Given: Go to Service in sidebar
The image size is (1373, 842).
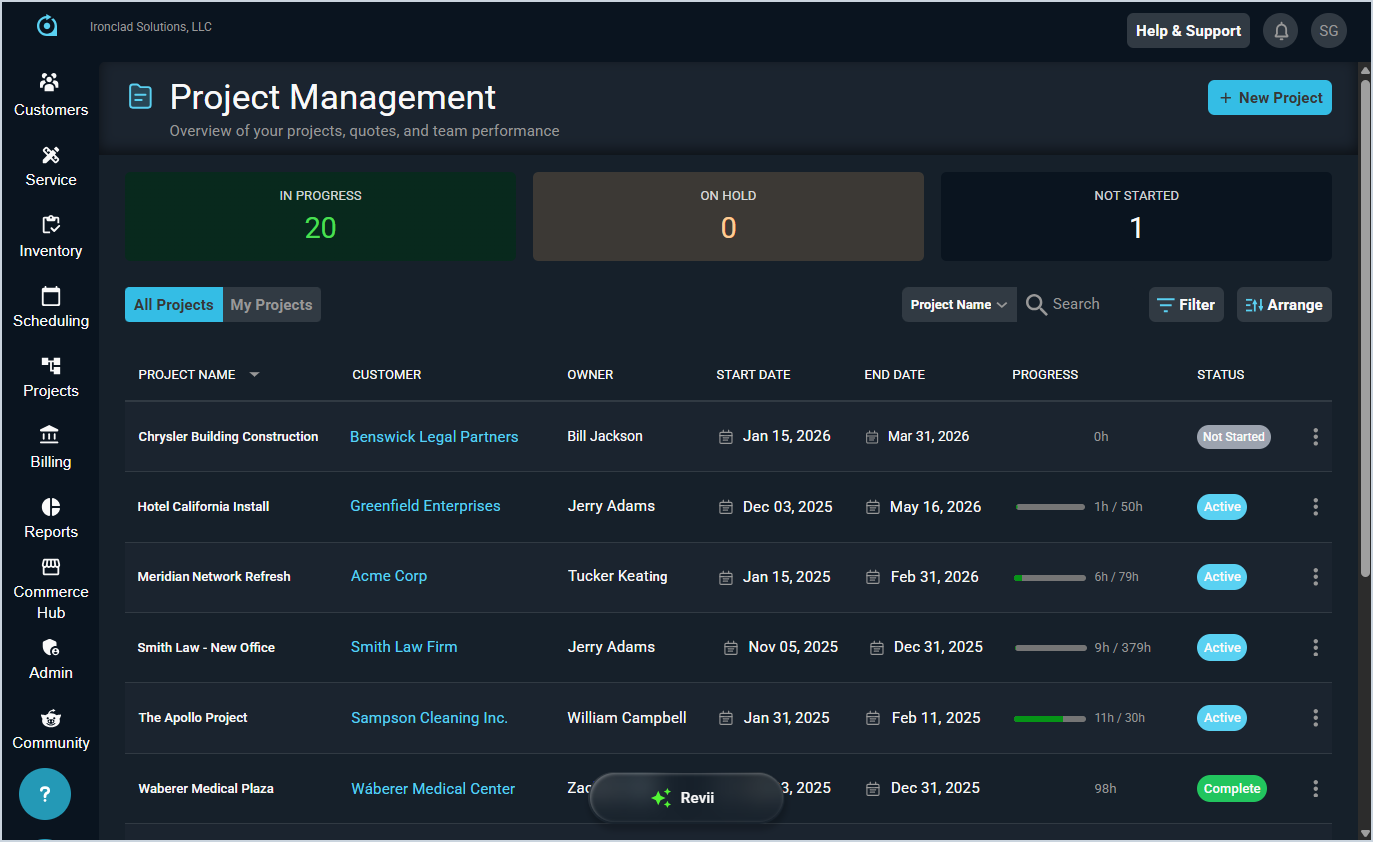Looking at the screenshot, I should [x=50, y=155].
